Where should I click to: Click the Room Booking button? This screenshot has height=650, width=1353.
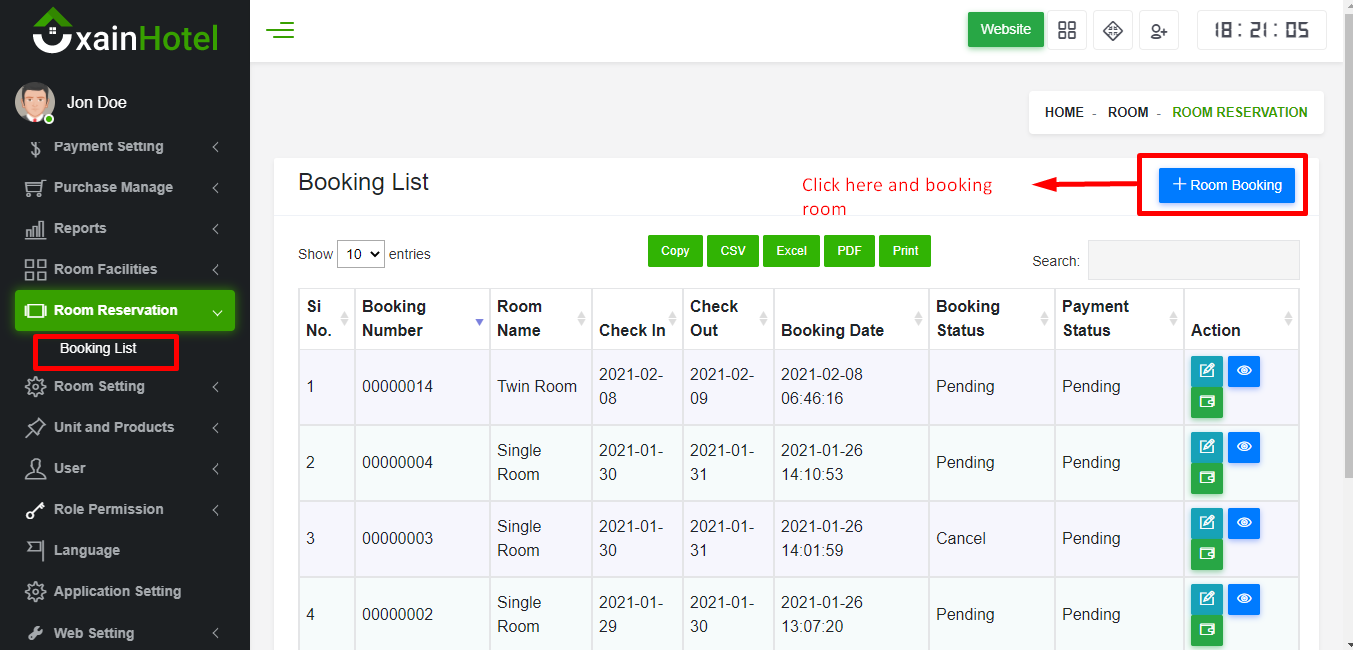[1227, 185]
